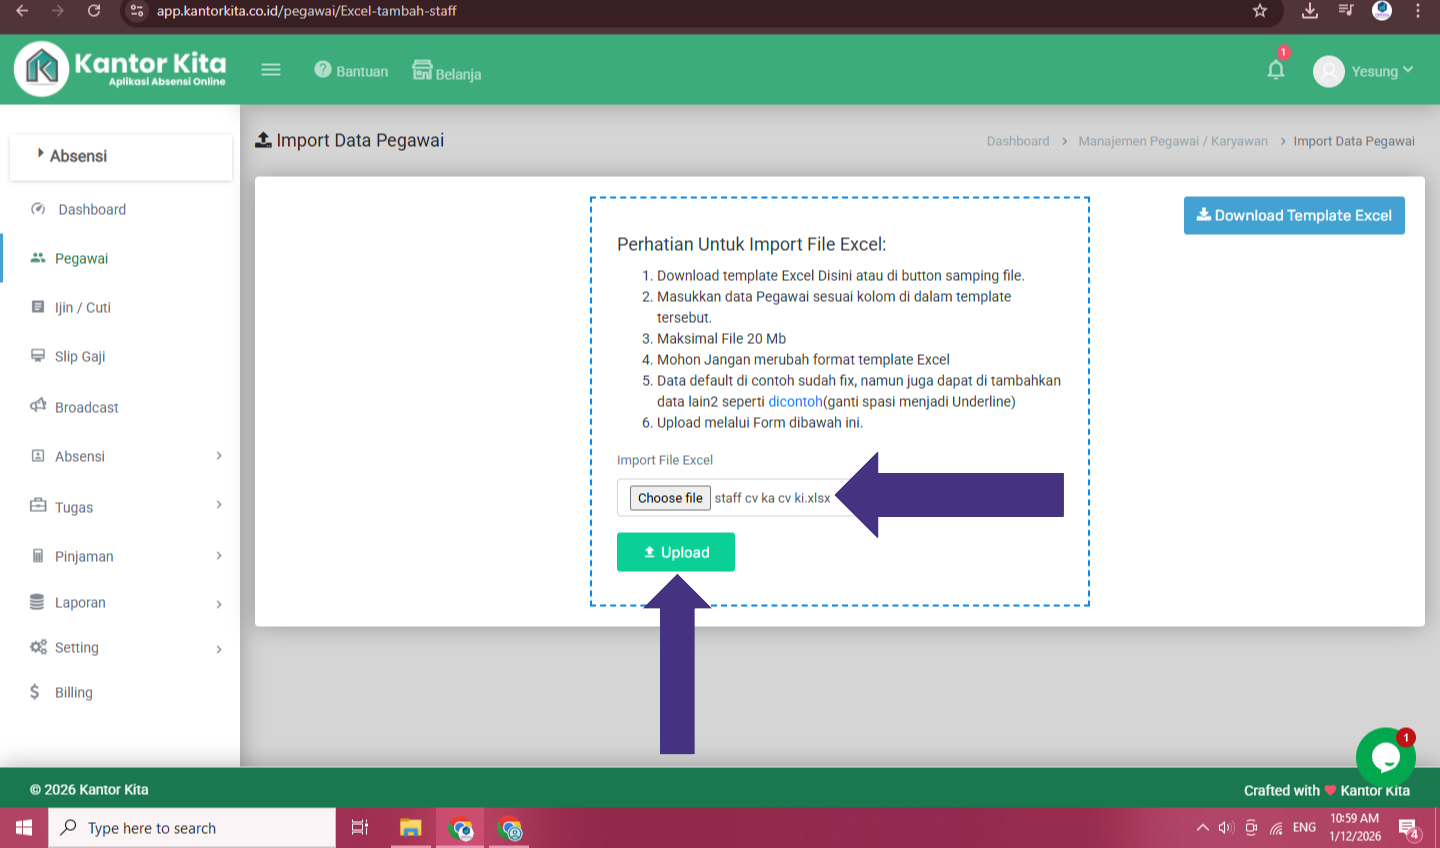
Task: Open browser downloads icon
Action: 1310,11
